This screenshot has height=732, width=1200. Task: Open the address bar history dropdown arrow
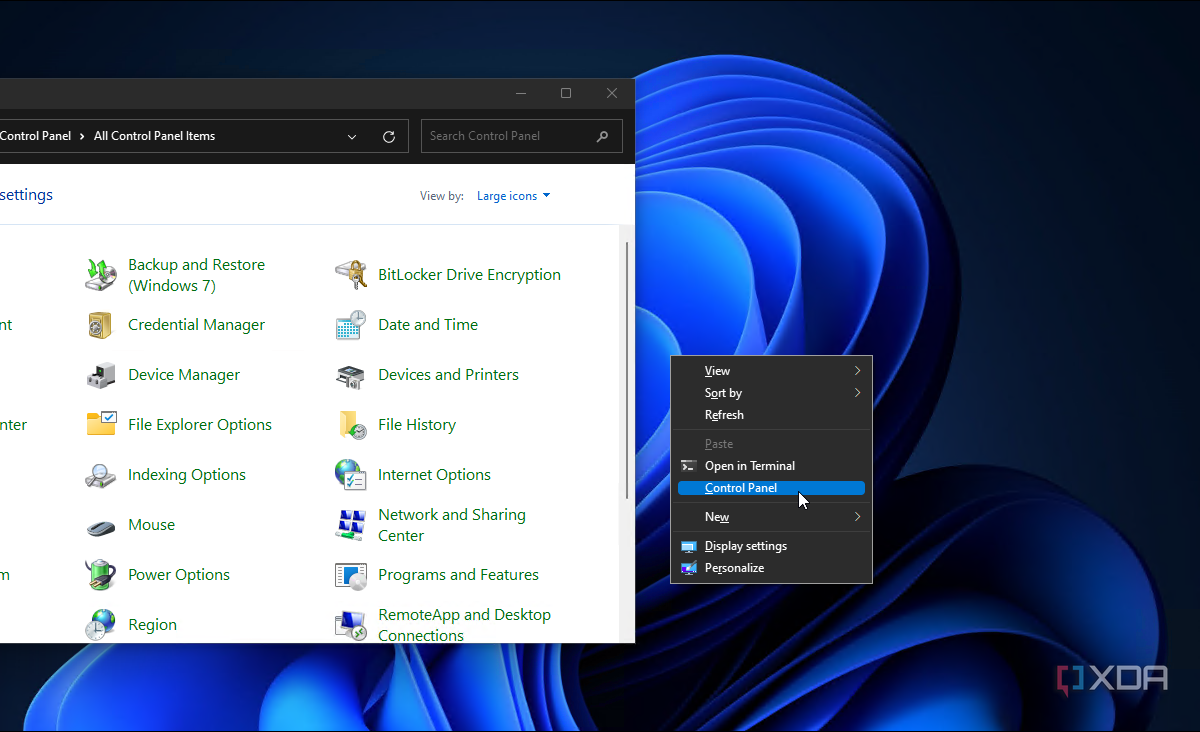click(352, 137)
